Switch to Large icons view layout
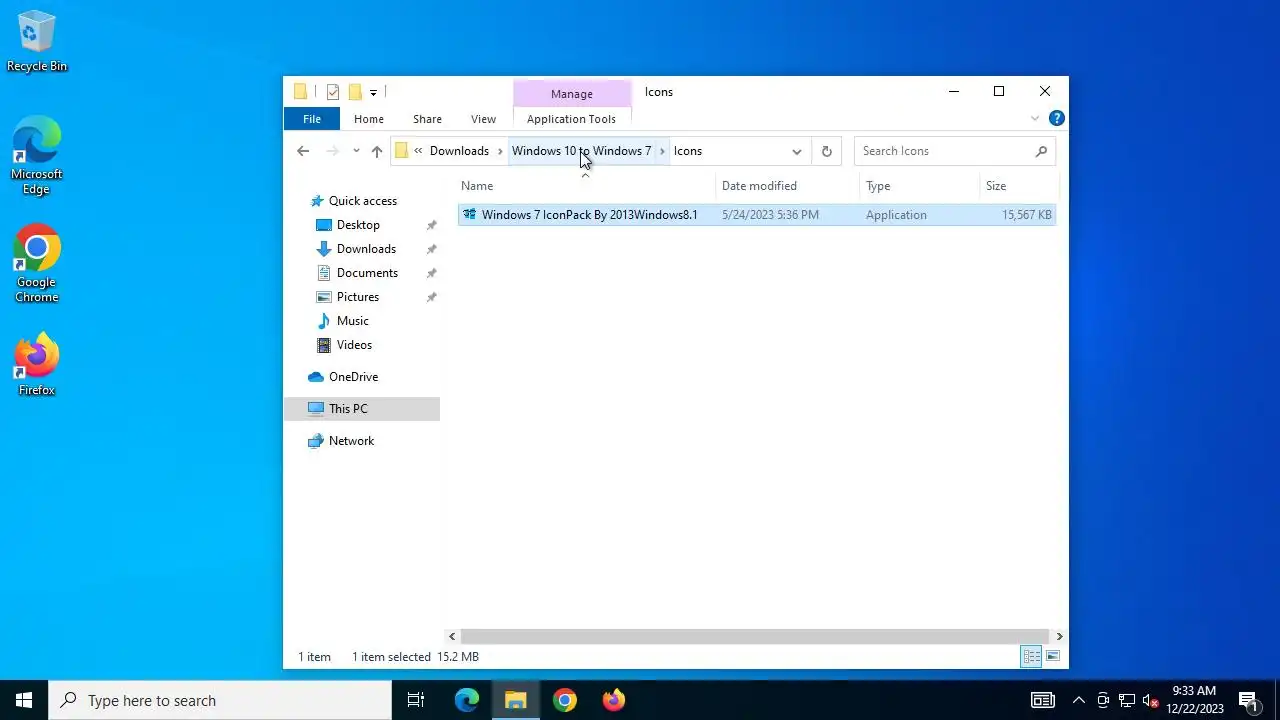Screen dimensions: 1280x720 (1053, 657)
